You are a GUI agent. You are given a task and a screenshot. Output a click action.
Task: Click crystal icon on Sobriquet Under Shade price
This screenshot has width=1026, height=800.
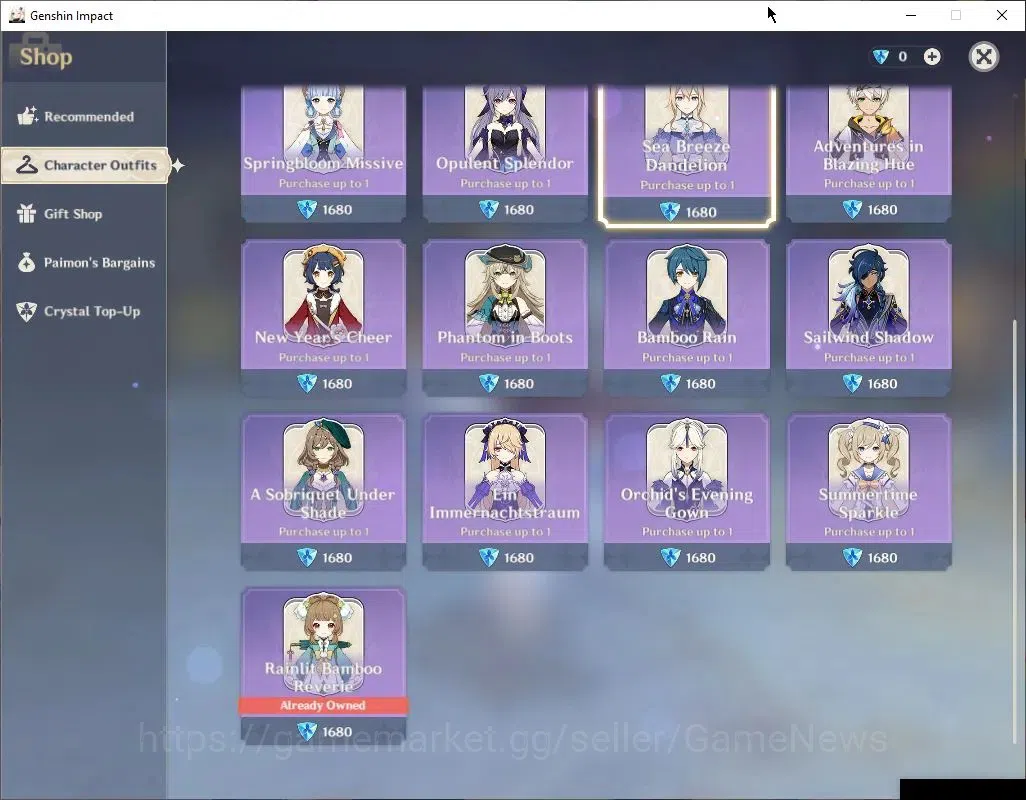[x=307, y=557]
